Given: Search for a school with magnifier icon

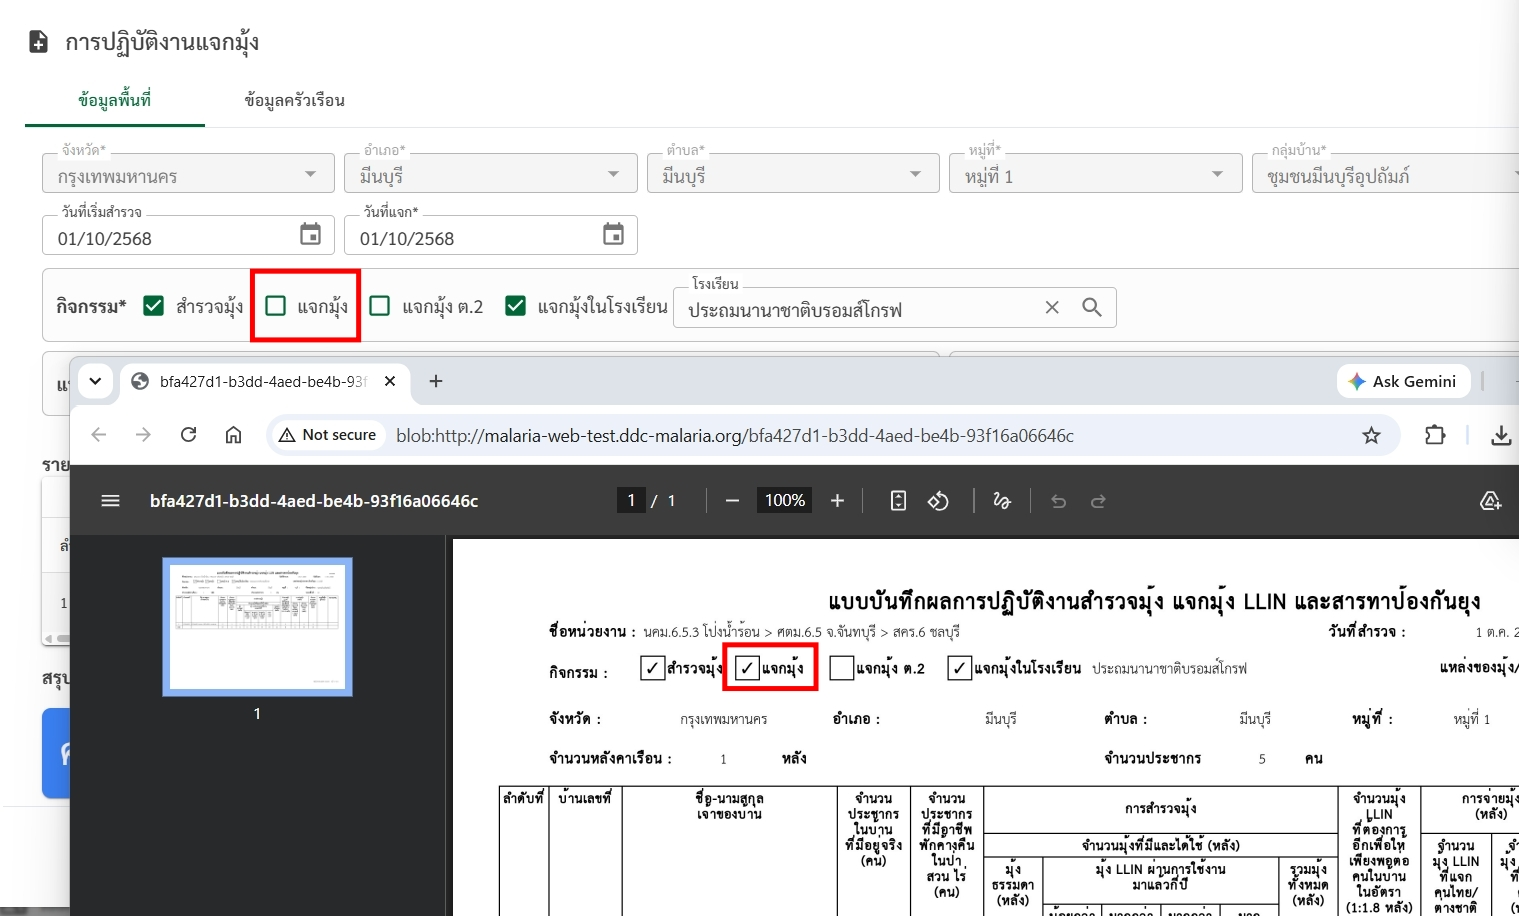Looking at the screenshot, I should (x=1092, y=308).
